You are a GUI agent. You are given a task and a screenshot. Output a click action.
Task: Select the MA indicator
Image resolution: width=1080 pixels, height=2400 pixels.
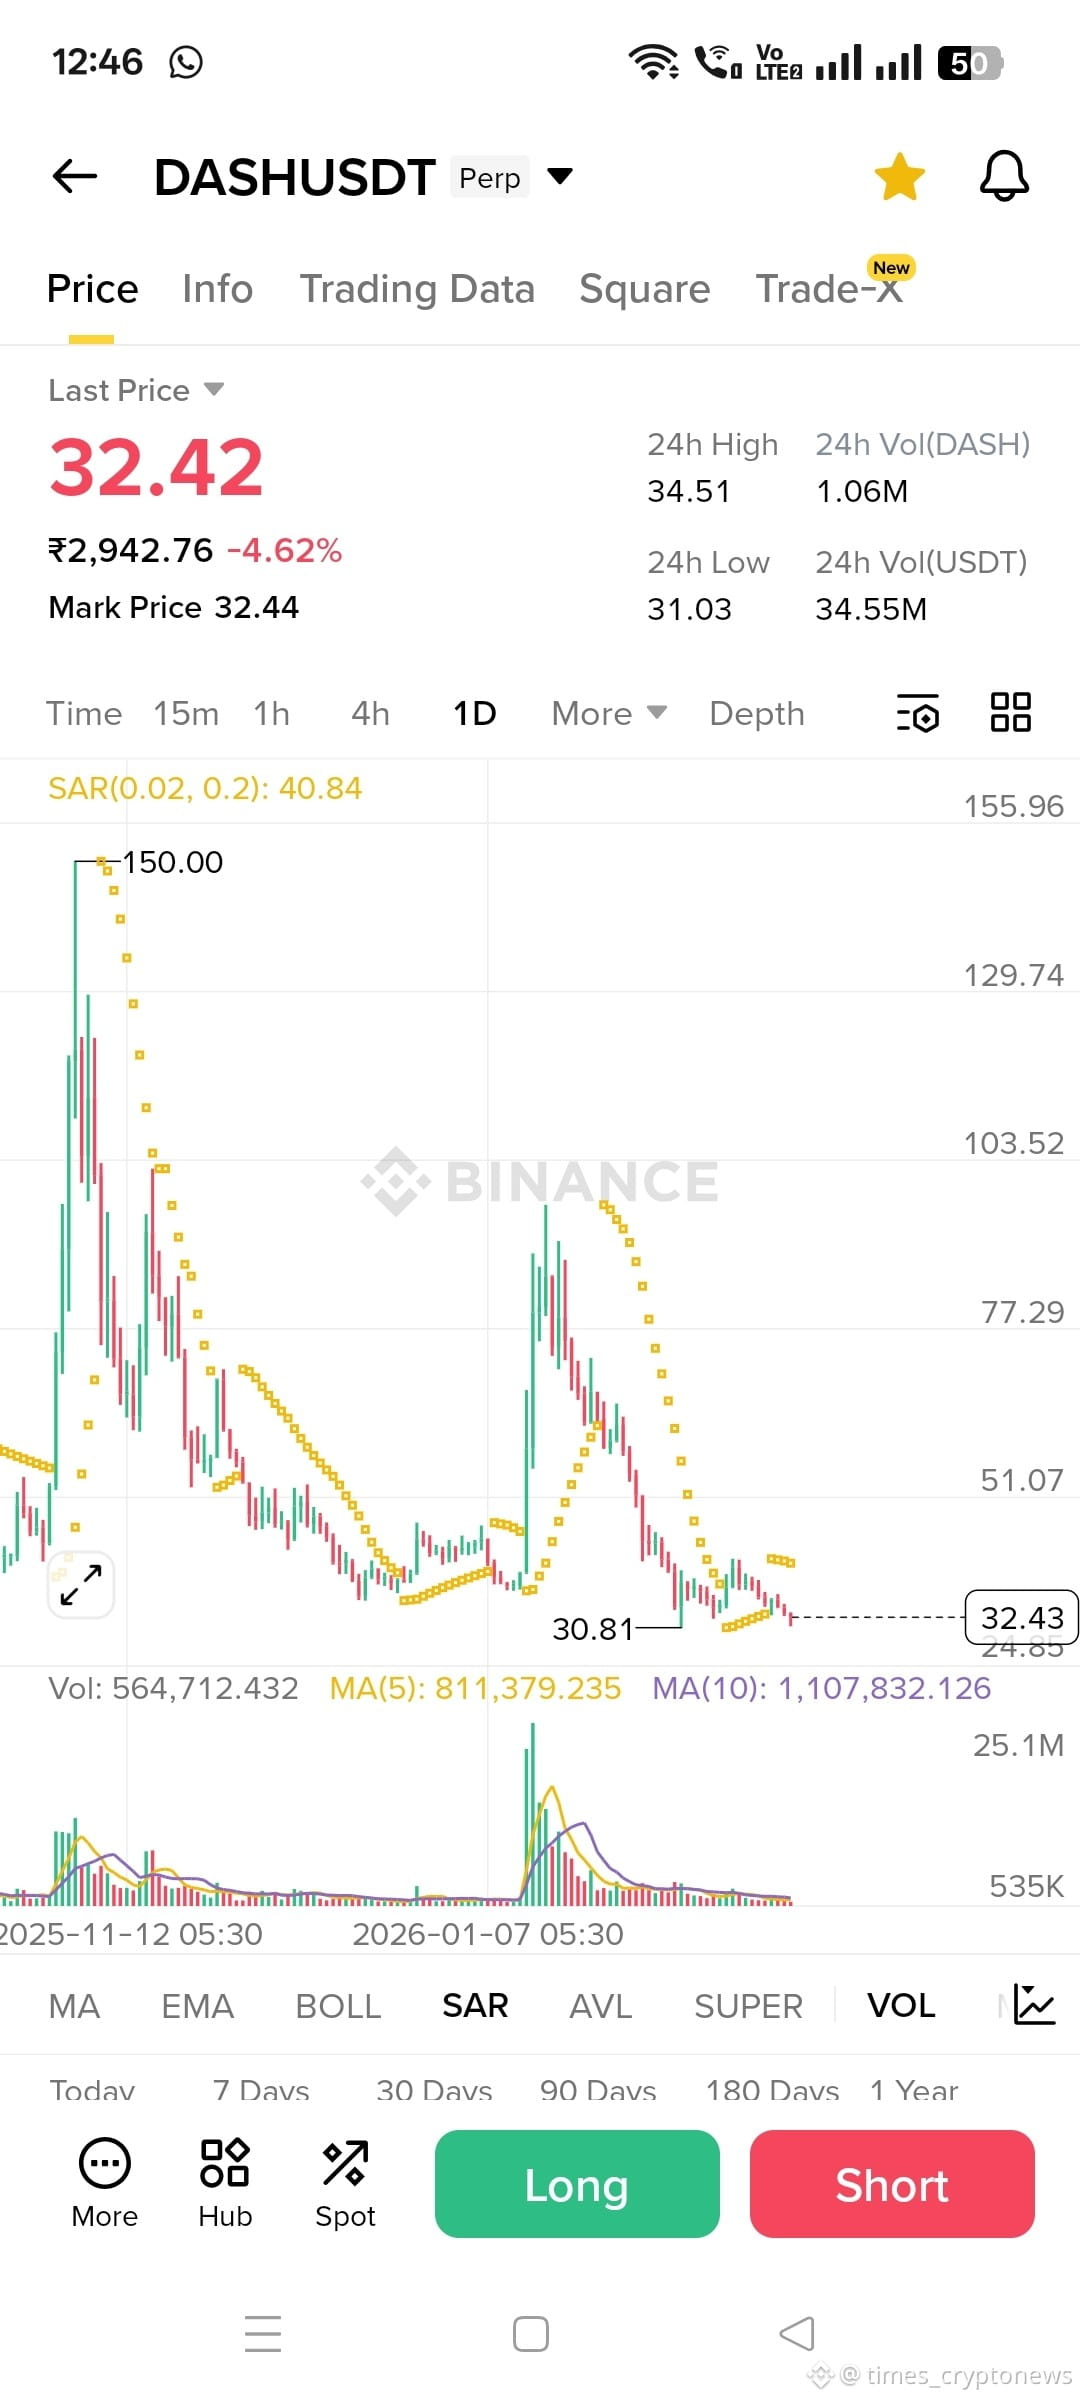pyautogui.click(x=74, y=2006)
